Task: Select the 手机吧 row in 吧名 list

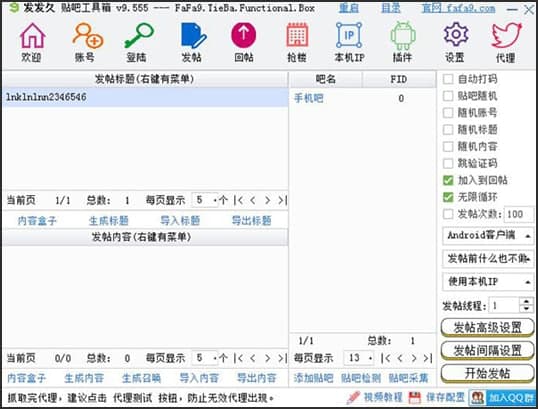Action: click(363, 99)
